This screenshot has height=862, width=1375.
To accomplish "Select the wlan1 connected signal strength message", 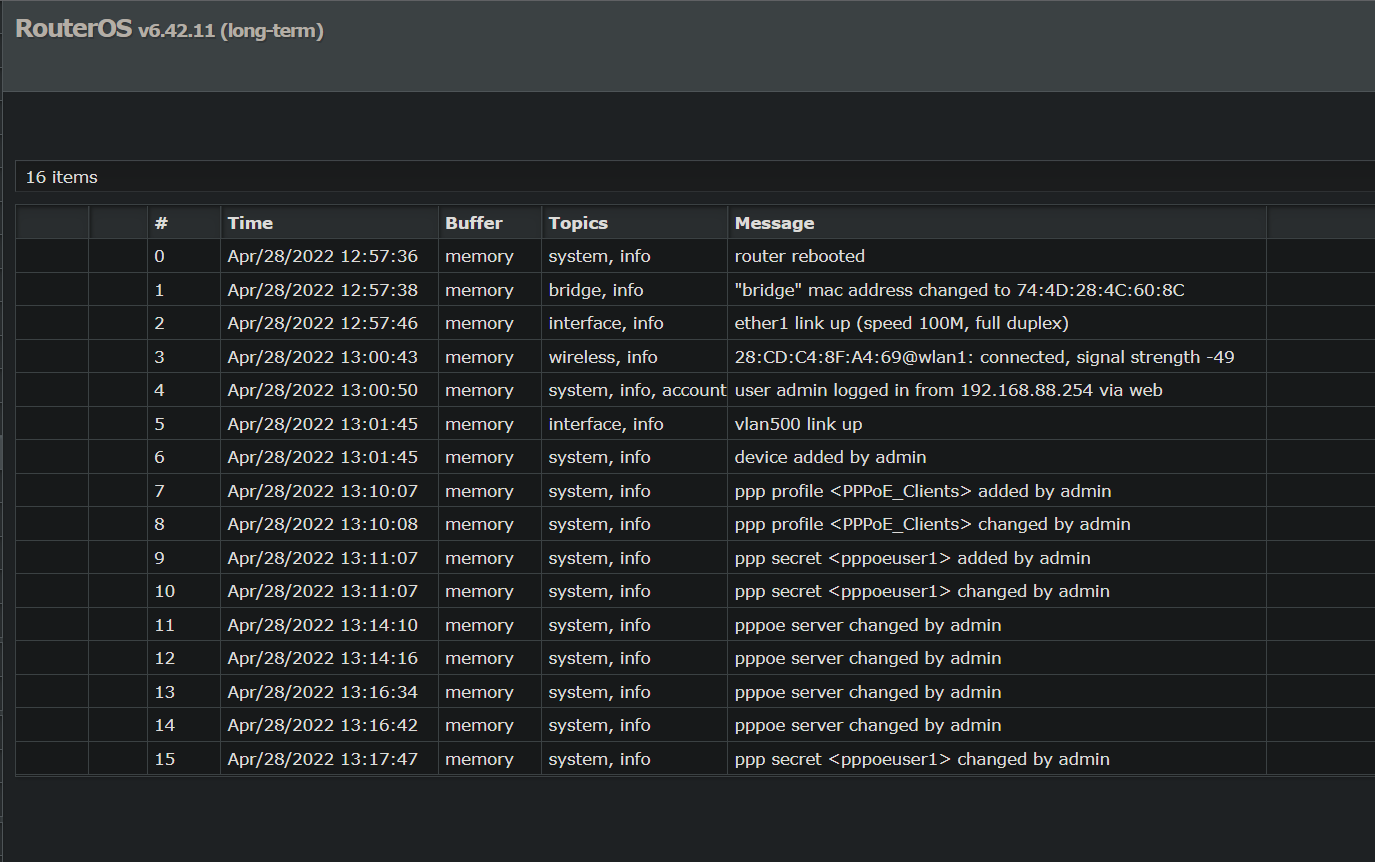I will coord(985,357).
